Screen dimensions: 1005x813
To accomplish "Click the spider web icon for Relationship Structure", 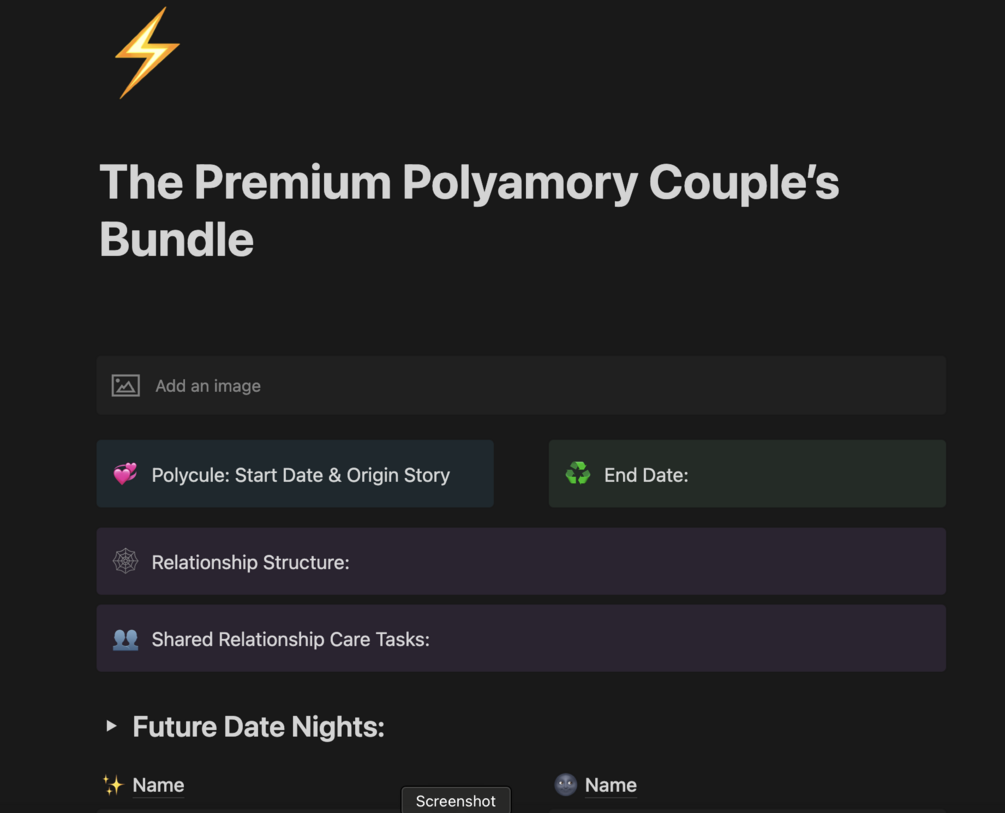I will coord(125,562).
